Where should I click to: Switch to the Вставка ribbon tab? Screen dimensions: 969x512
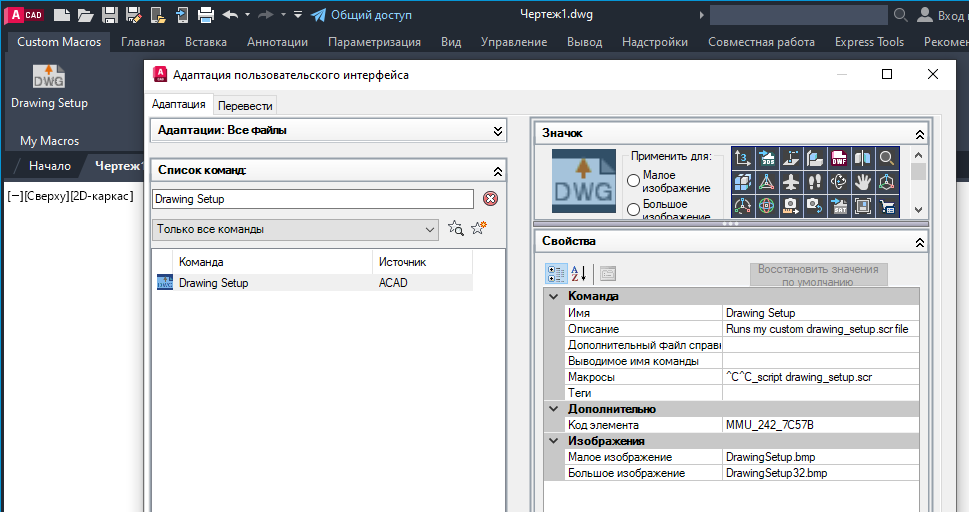pyautogui.click(x=206, y=42)
